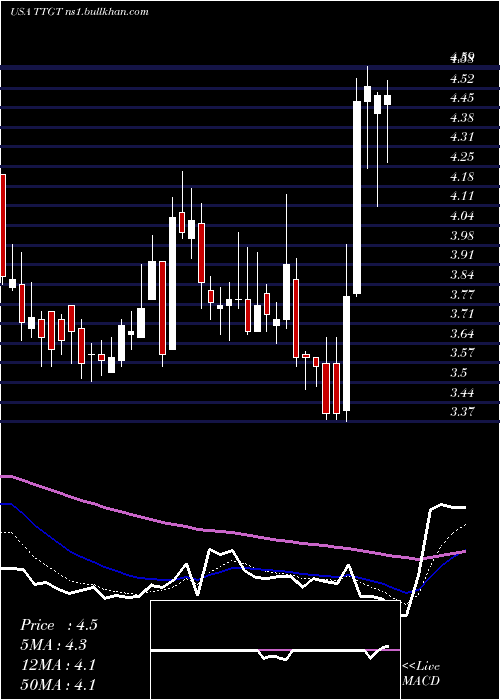
Task: Select the 3.5 price axis label
Action: coord(459,374)
